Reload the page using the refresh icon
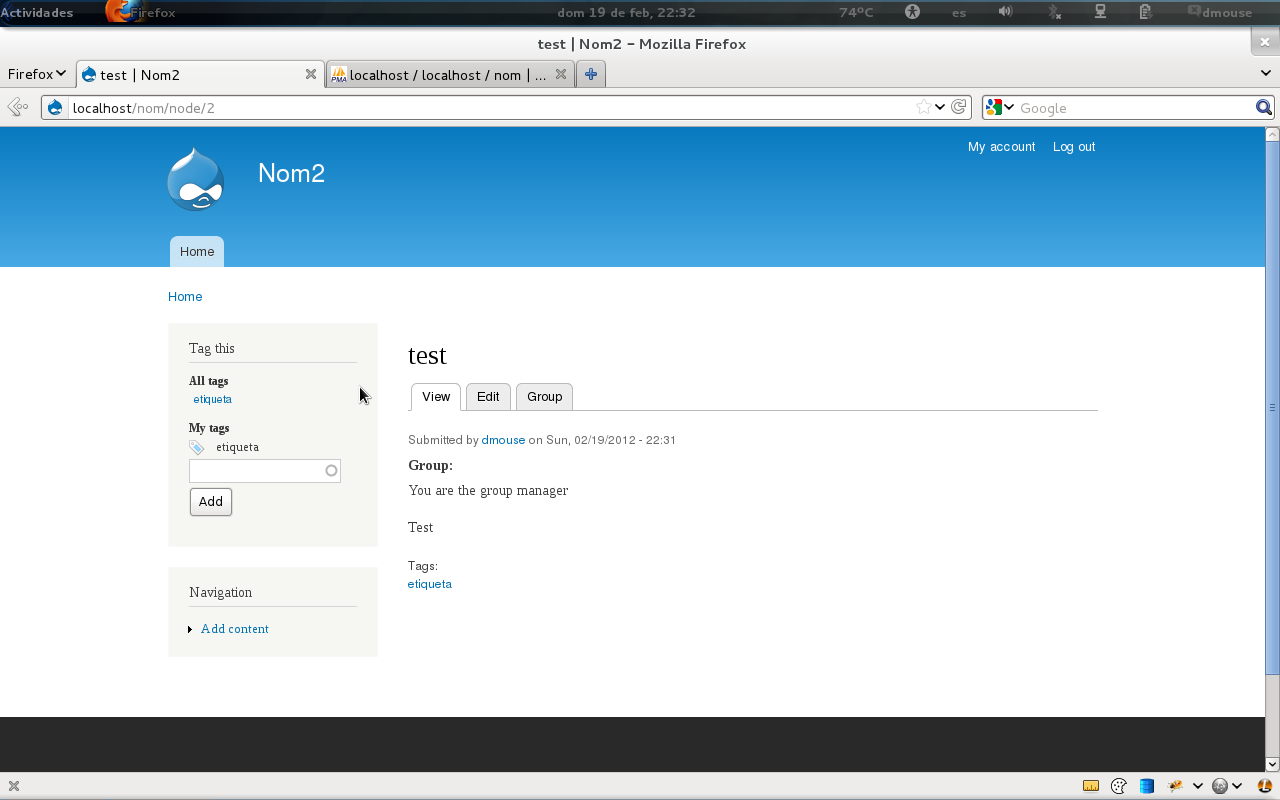This screenshot has height=800, width=1280. 958,107
